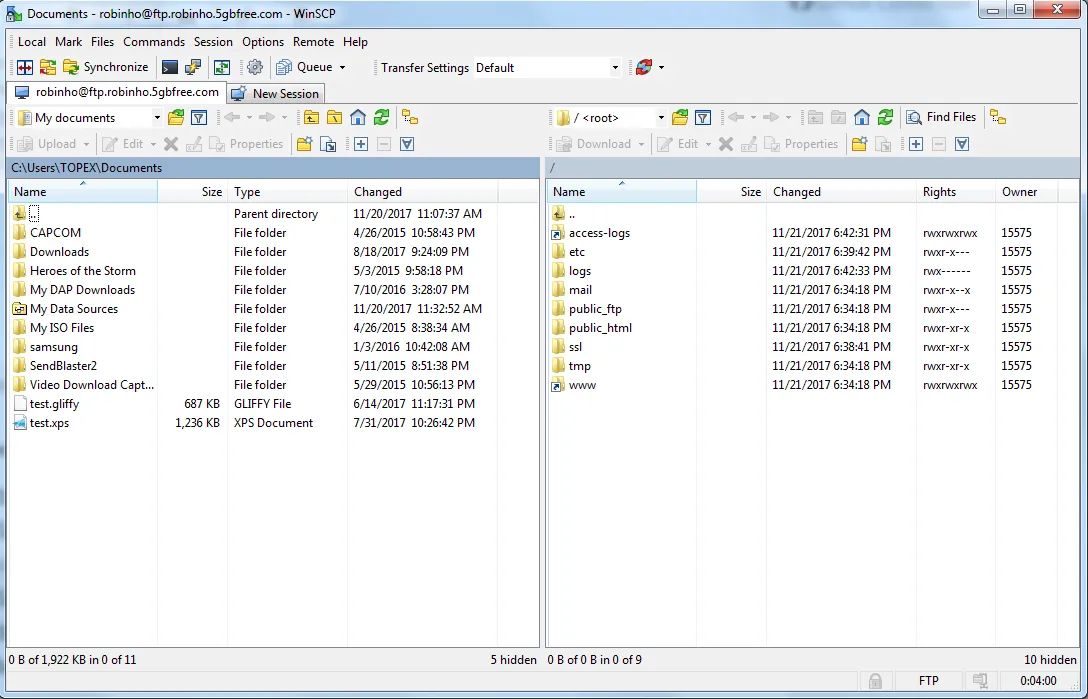Click the local panel filter icon
This screenshot has height=699, width=1088.
[x=199, y=117]
